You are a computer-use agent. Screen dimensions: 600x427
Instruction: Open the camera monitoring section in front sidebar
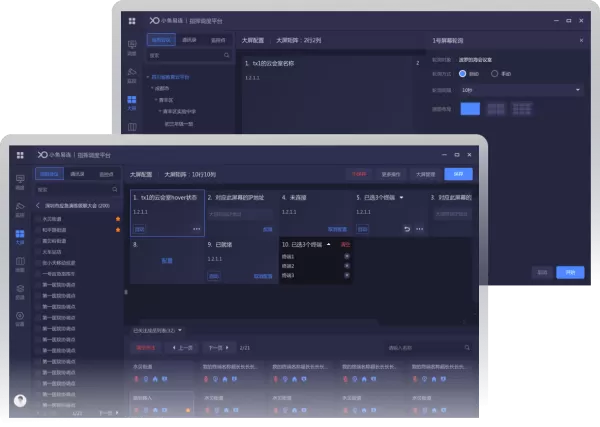point(20,209)
